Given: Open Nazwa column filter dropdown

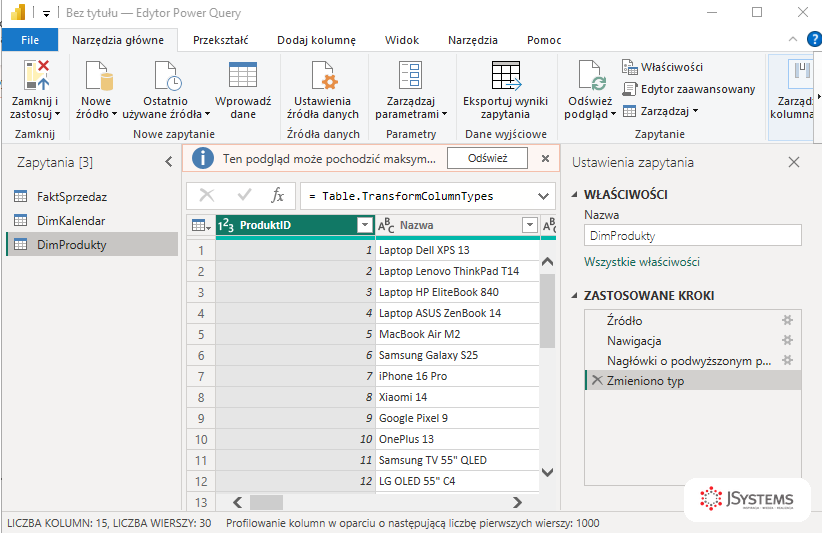Looking at the screenshot, I should 530,225.
